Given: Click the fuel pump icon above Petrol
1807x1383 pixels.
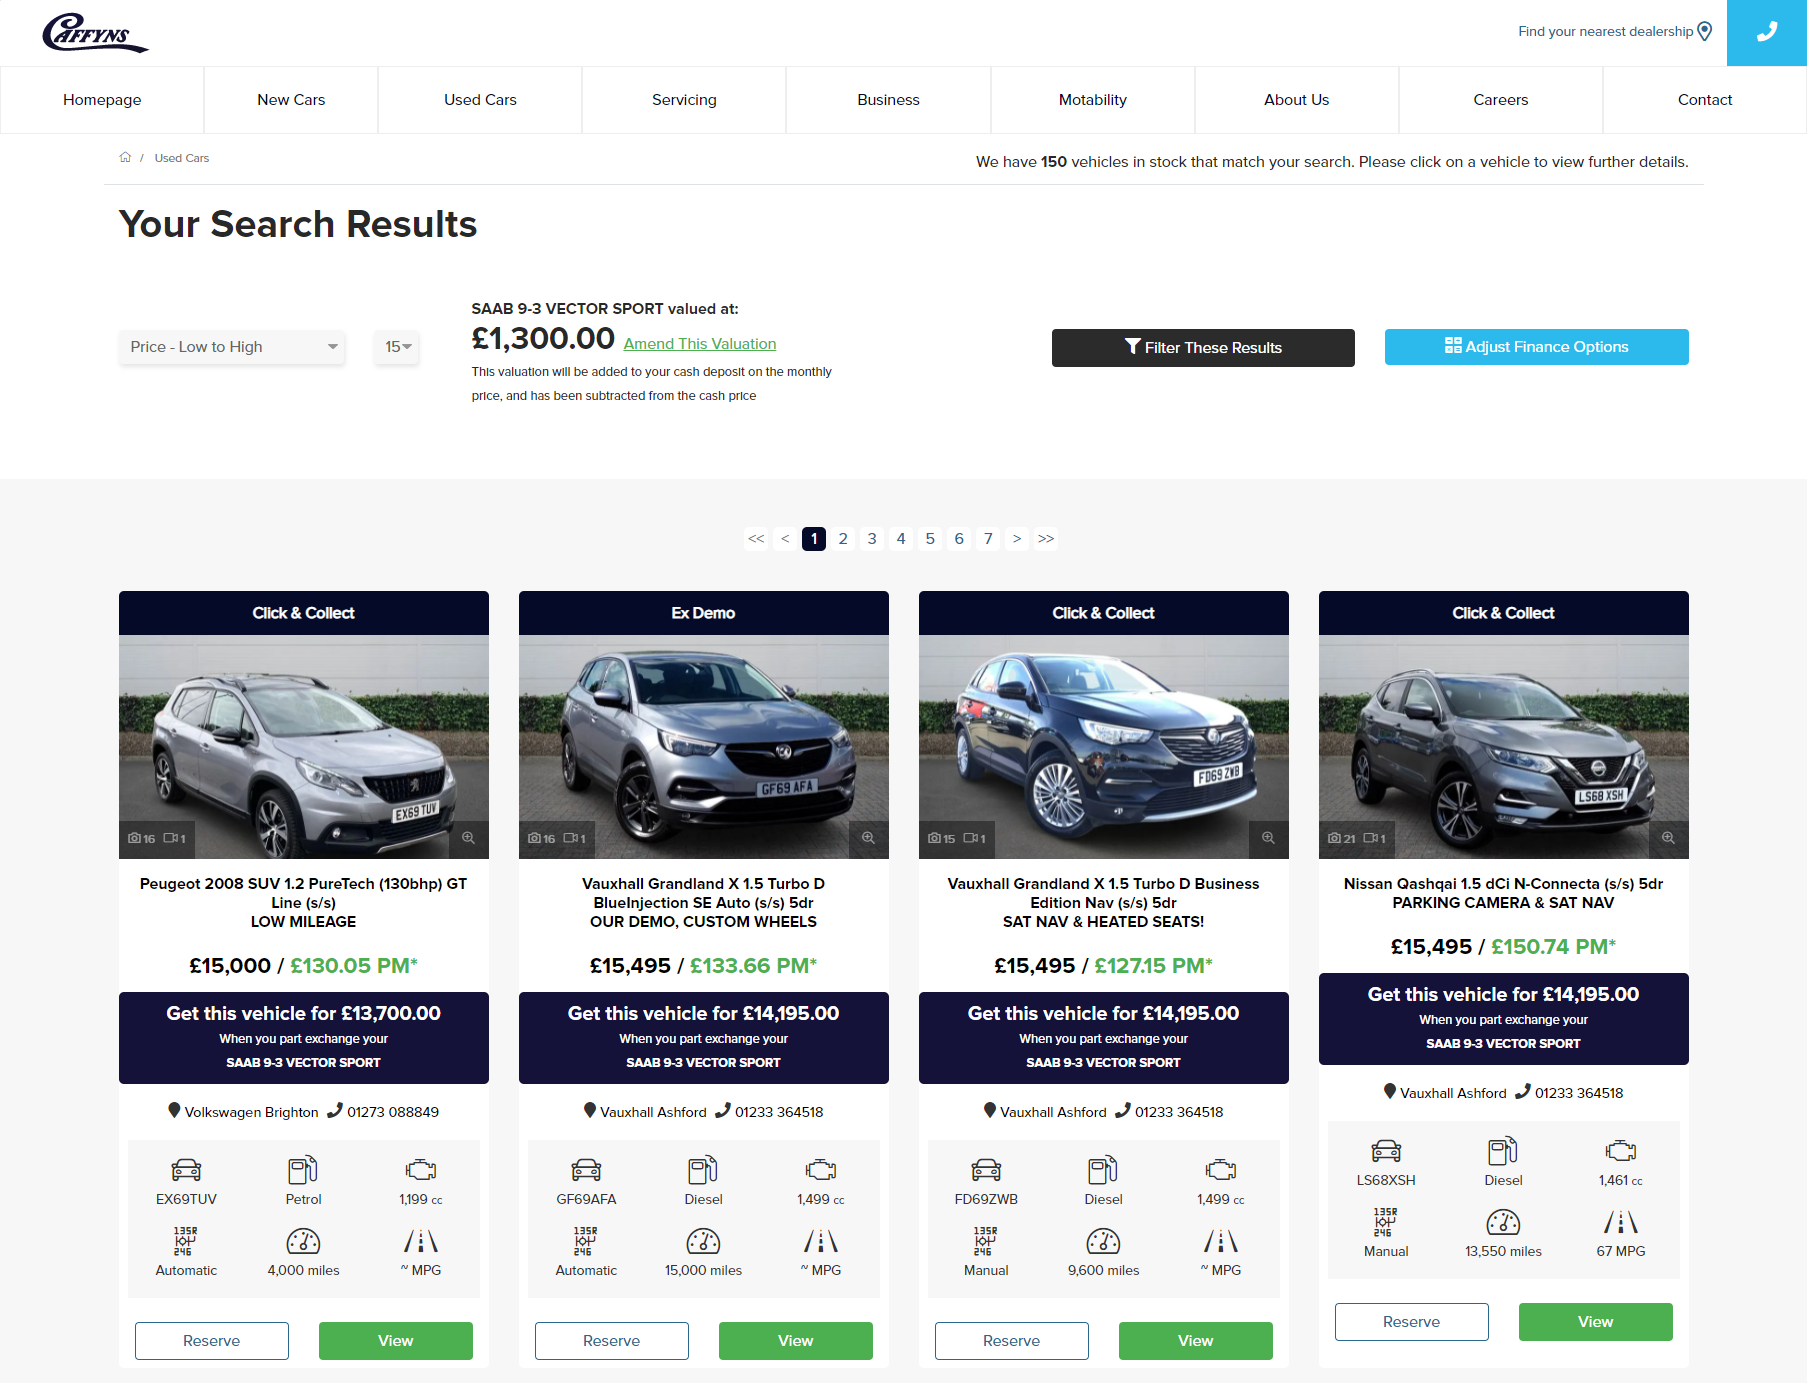Looking at the screenshot, I should click(x=303, y=1169).
